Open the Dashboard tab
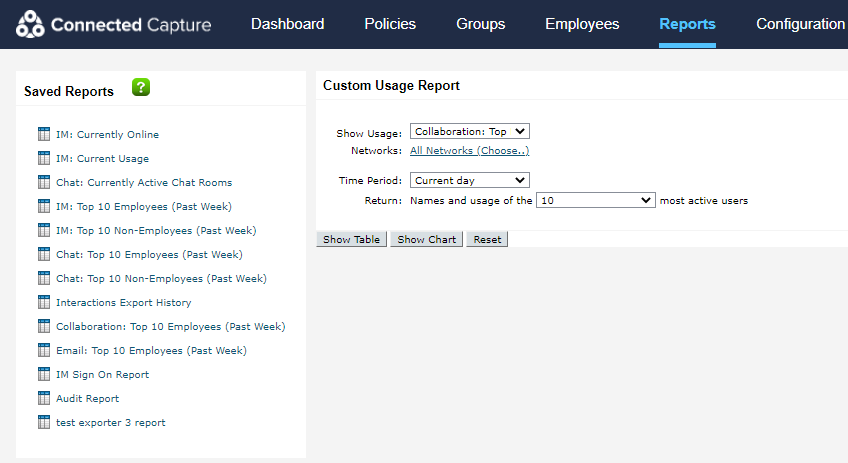 [288, 24]
